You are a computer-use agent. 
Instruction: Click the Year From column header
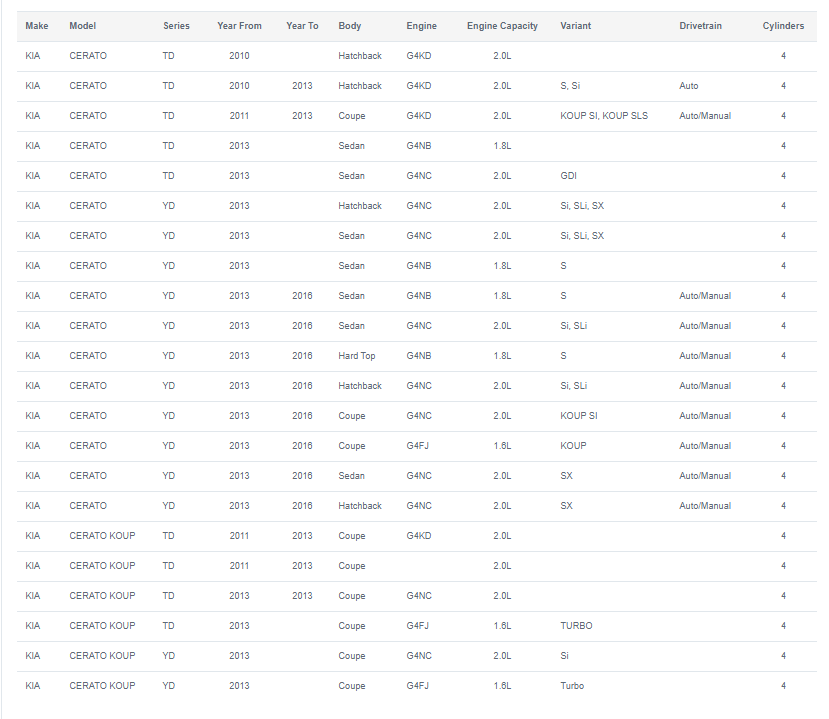click(239, 25)
